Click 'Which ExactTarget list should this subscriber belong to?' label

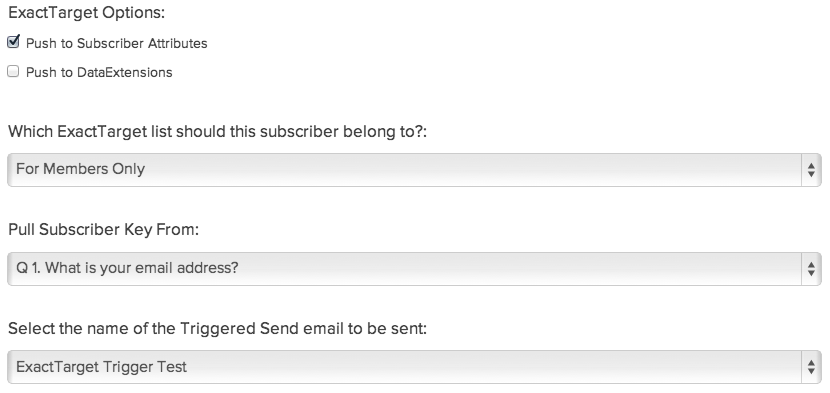(x=217, y=131)
